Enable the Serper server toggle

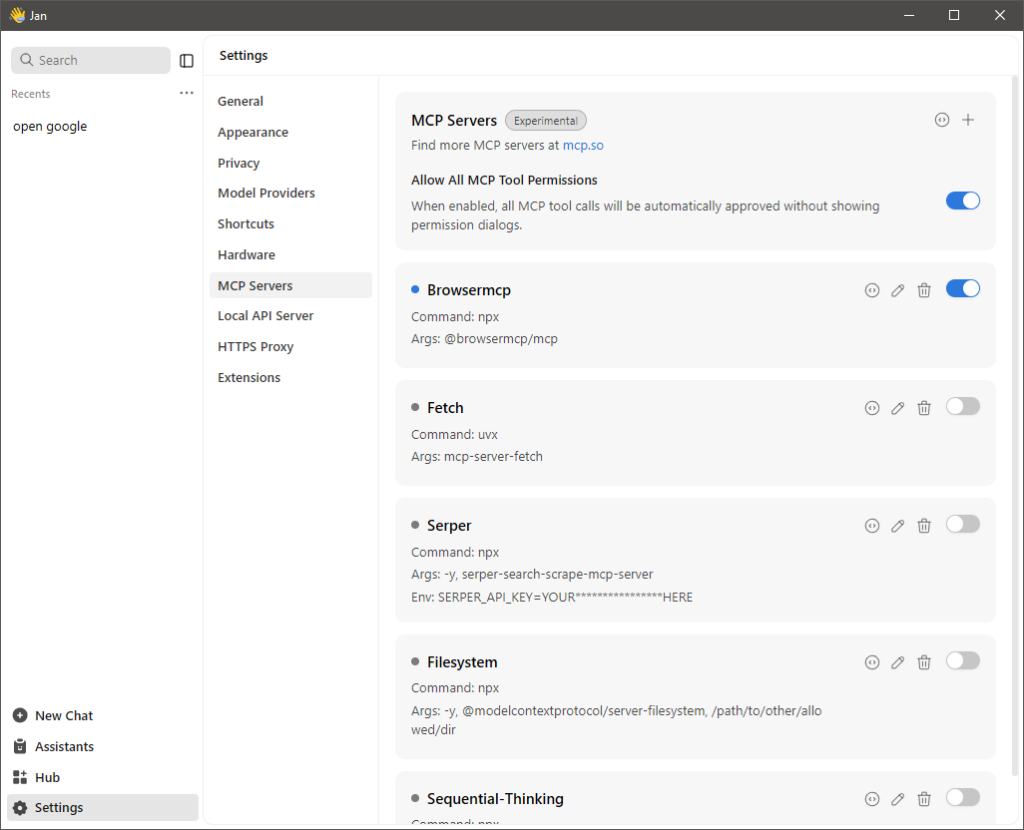point(963,524)
